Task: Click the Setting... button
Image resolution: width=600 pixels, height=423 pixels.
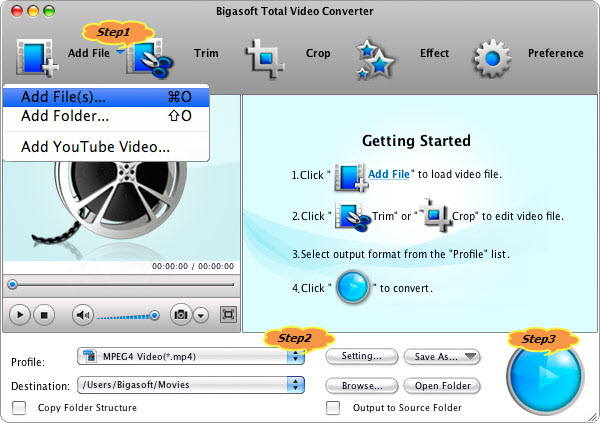Action: (x=362, y=356)
